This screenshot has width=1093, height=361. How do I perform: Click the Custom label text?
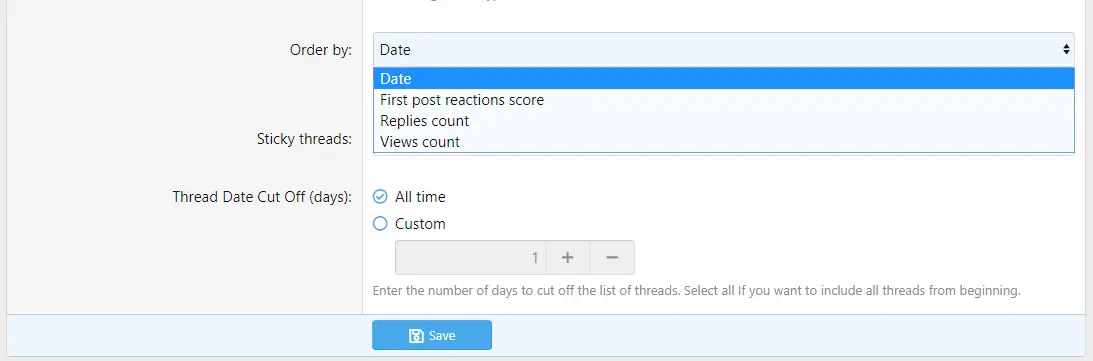(x=420, y=224)
